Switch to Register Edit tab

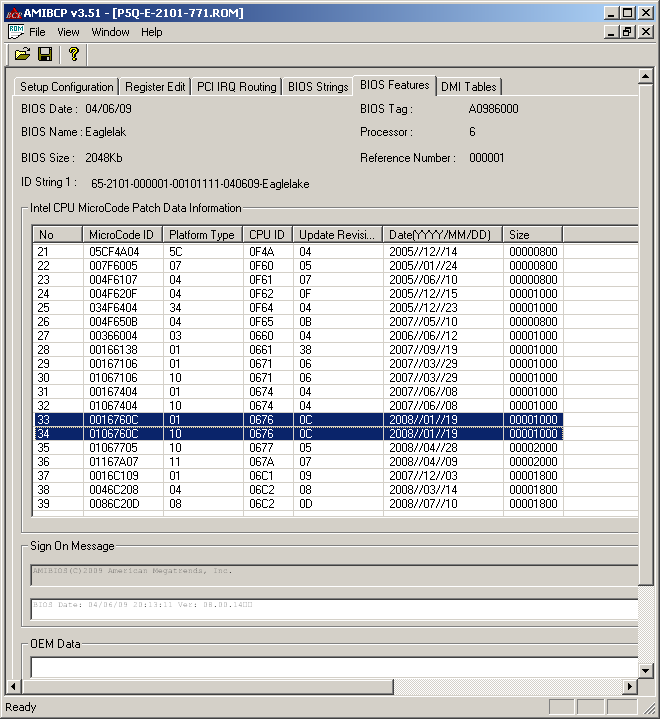pyautogui.click(x=155, y=87)
